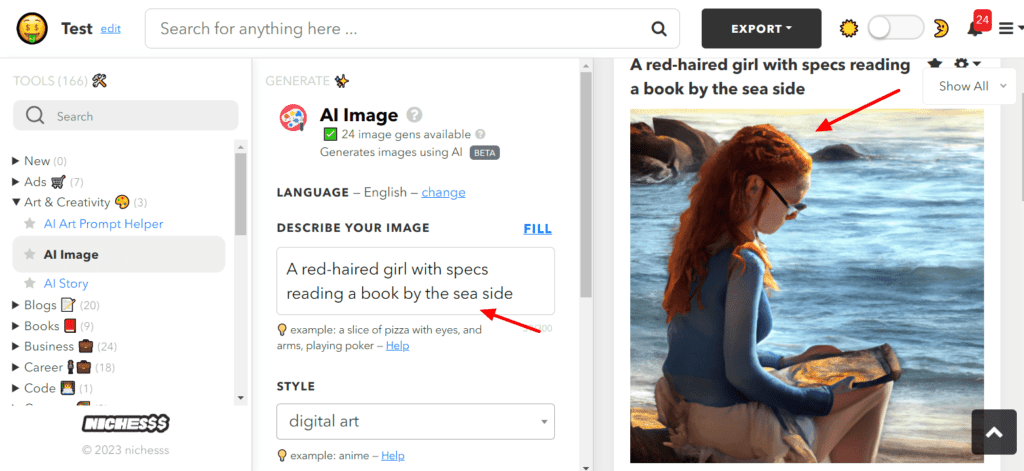Click the sparkle icon beside GENERATE
The height and width of the screenshot is (471, 1024).
click(x=342, y=81)
